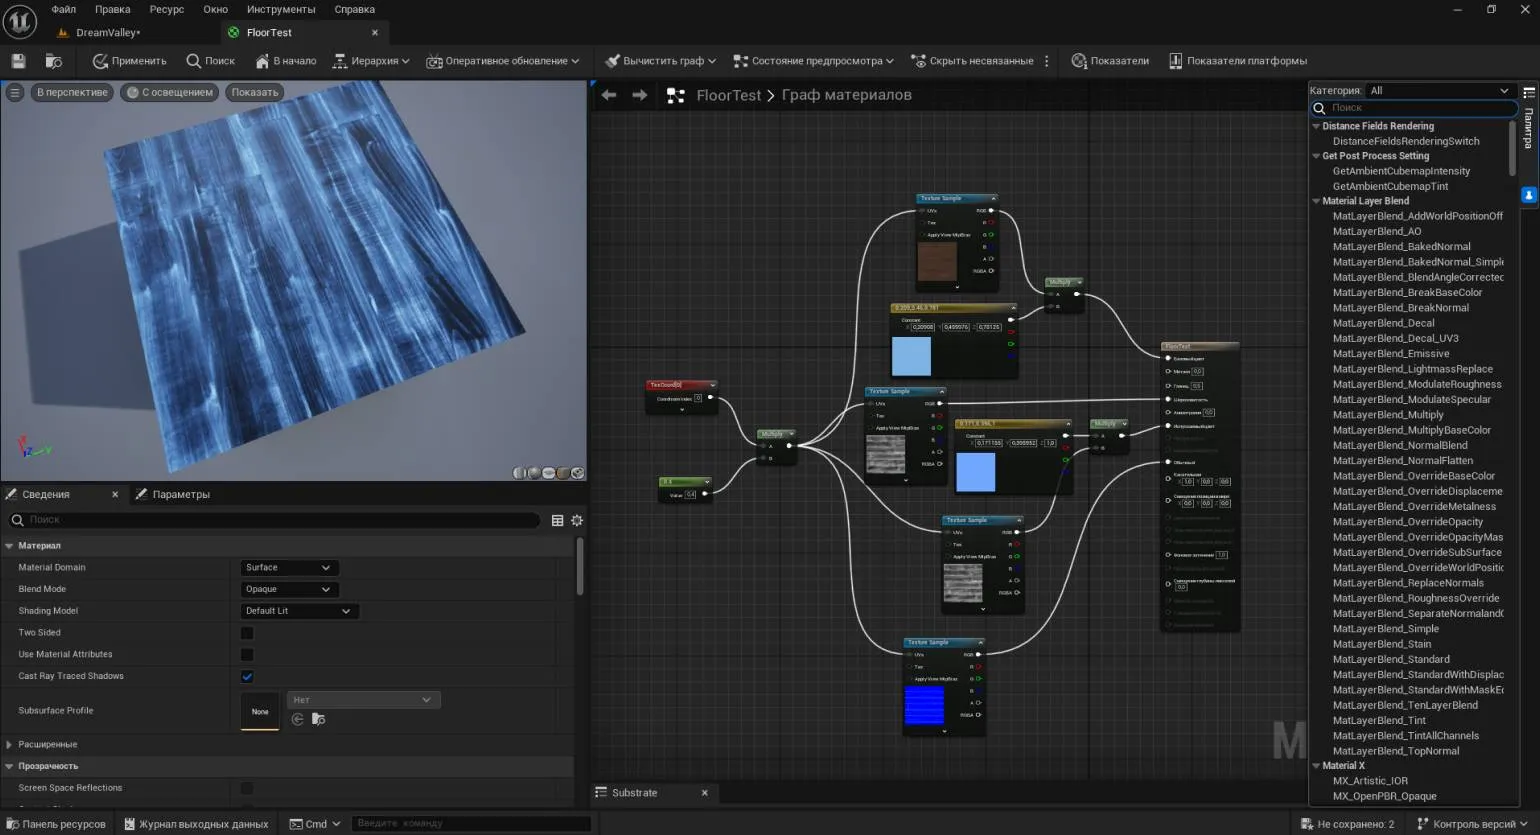Click the Показатели stats icon
1540x835 pixels.
pyautogui.click(x=1079, y=61)
